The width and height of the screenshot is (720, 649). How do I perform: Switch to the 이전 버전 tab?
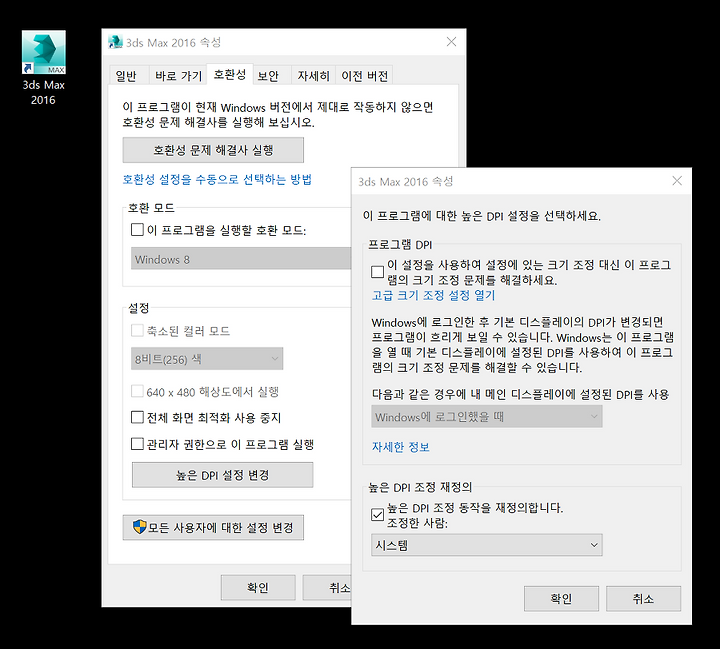(365, 75)
